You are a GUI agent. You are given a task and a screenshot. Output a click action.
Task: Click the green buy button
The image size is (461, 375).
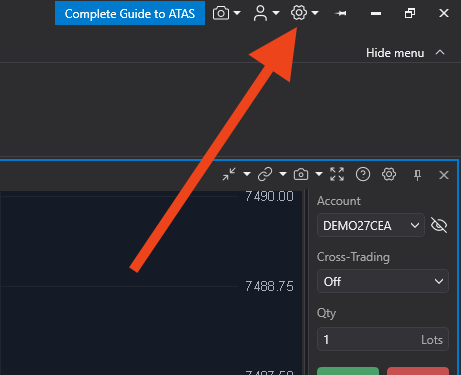pos(348,371)
